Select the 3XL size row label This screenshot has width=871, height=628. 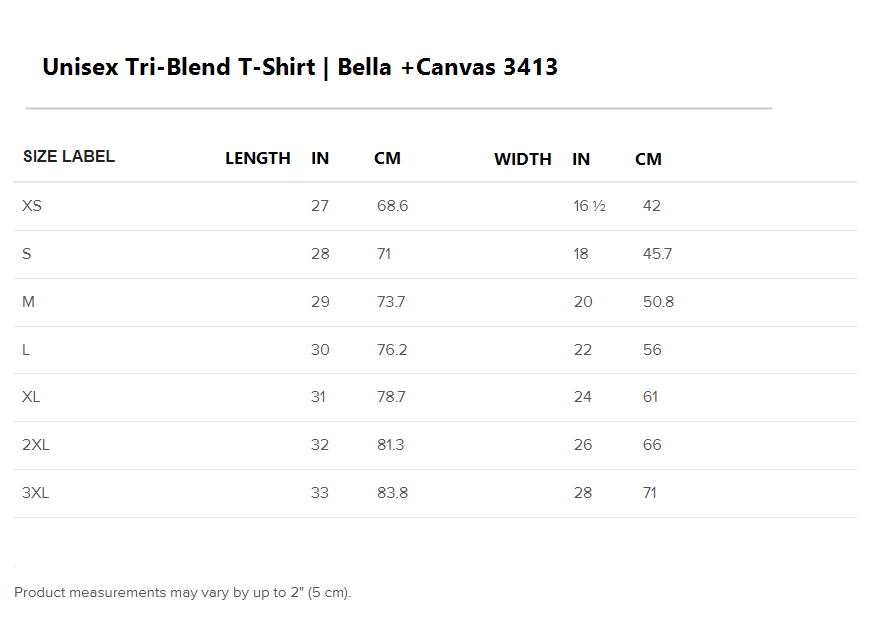point(36,493)
